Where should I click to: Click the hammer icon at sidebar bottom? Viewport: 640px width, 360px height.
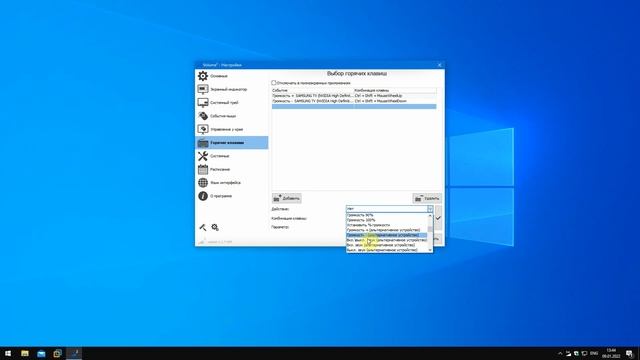[202, 227]
